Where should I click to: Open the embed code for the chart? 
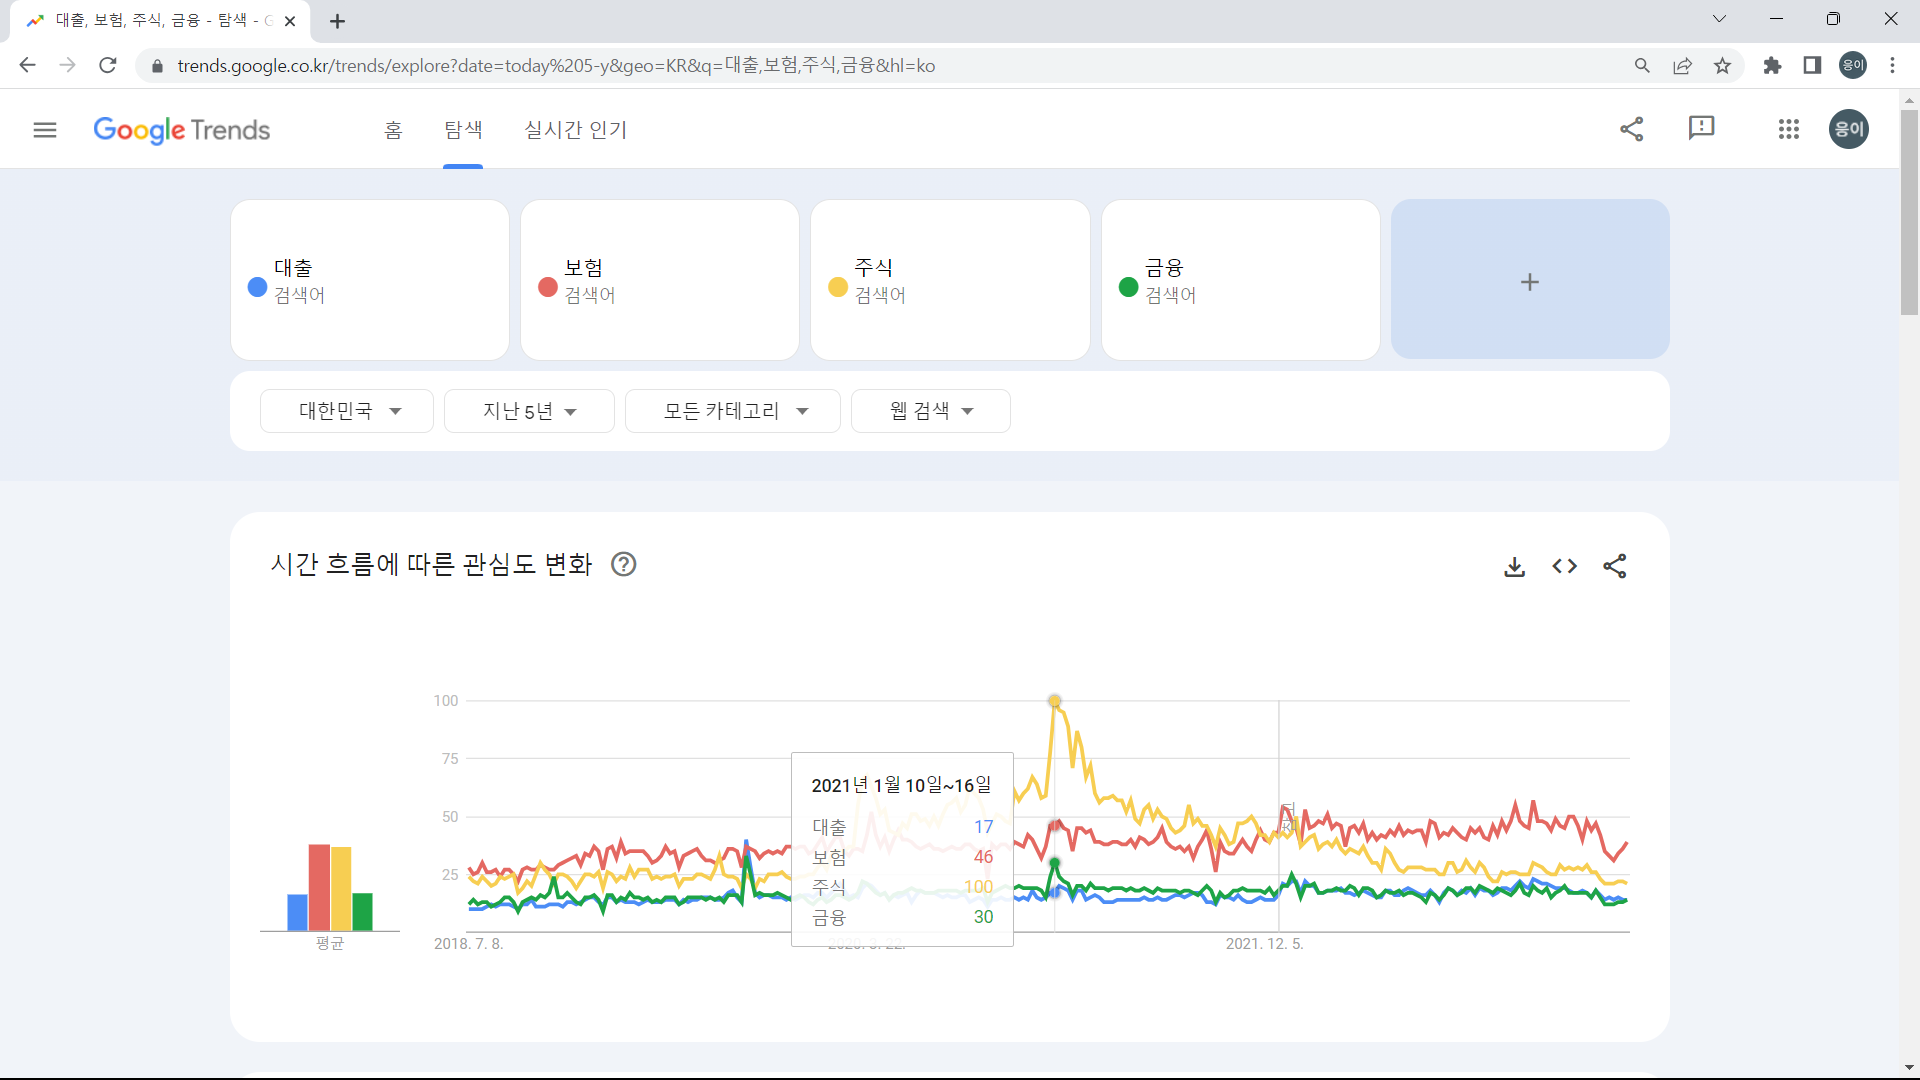[1564, 566]
